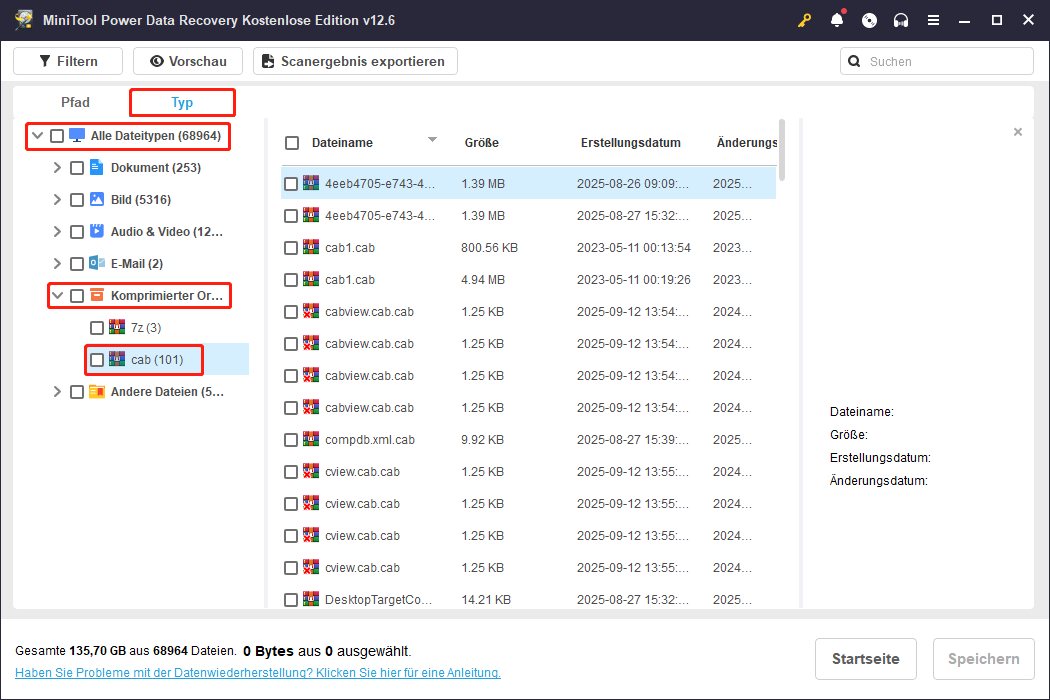Check the Audio & Video checkbox
1050x700 pixels.
pos(77,232)
